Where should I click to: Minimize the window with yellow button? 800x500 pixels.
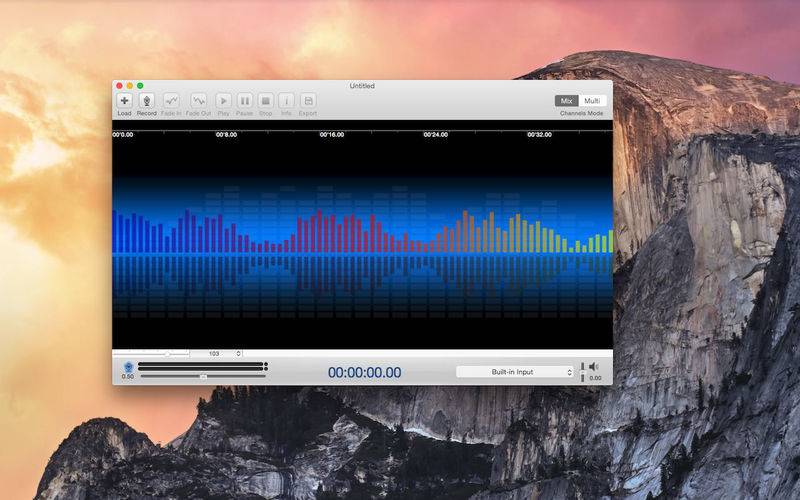tap(130, 86)
